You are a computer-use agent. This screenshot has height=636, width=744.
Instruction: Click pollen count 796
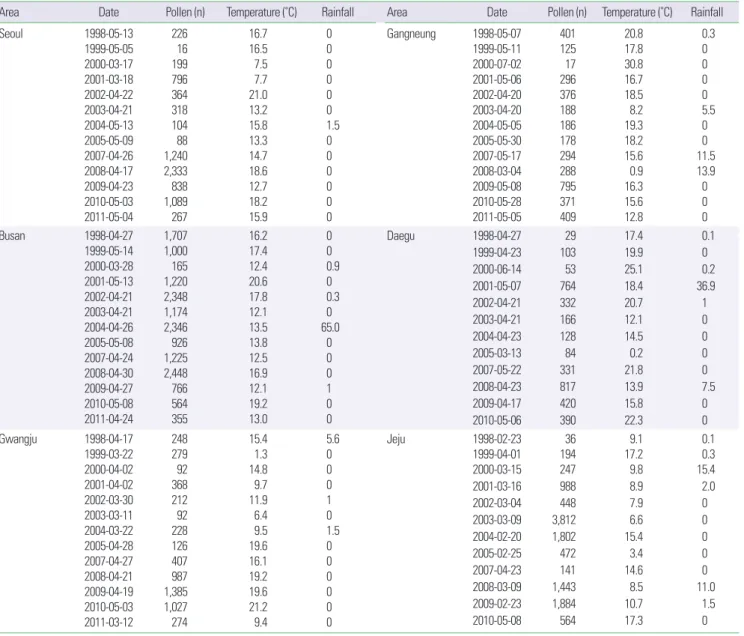[179, 79]
